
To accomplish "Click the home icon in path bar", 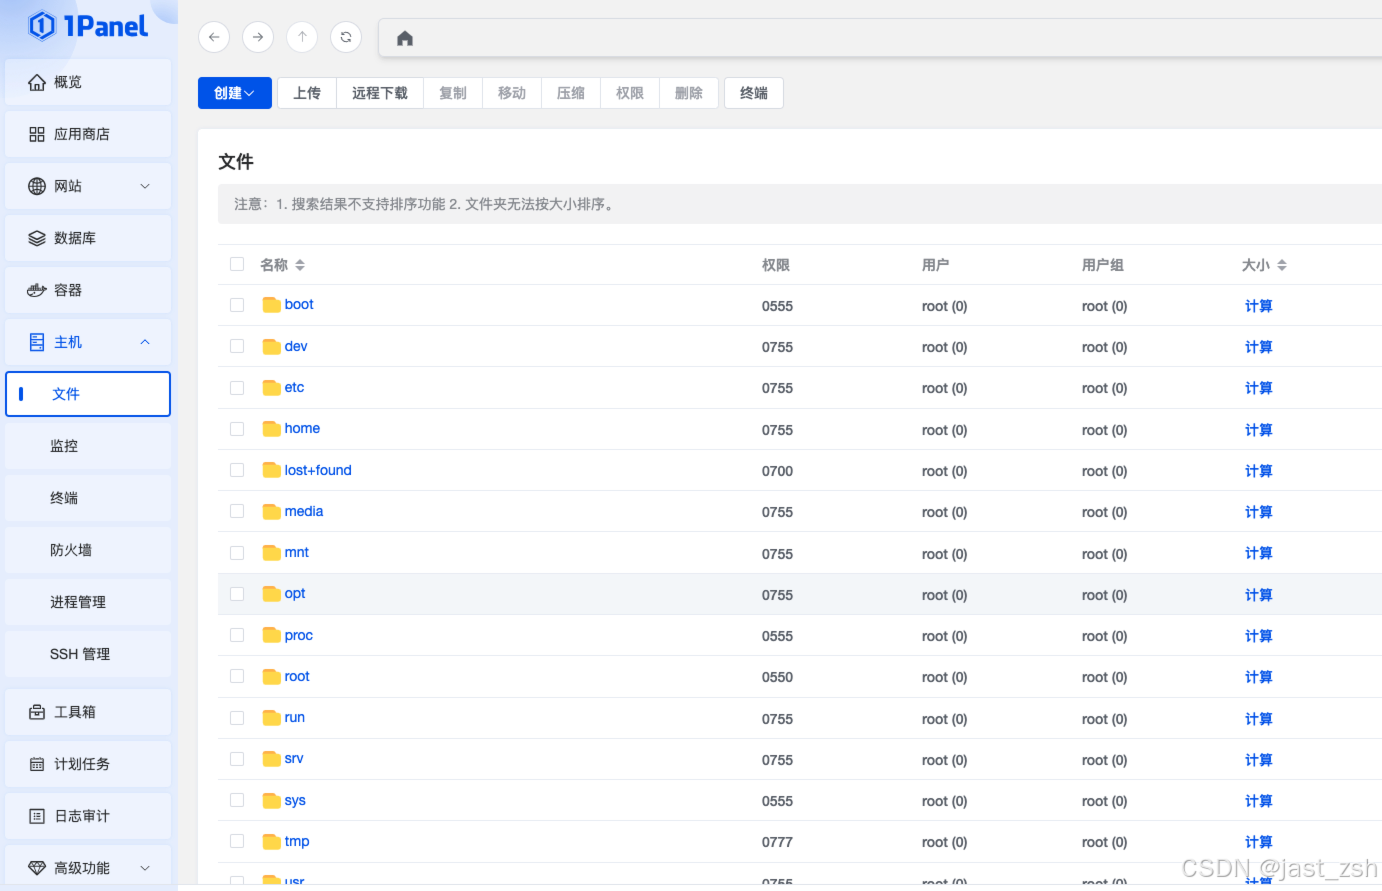I will (405, 38).
